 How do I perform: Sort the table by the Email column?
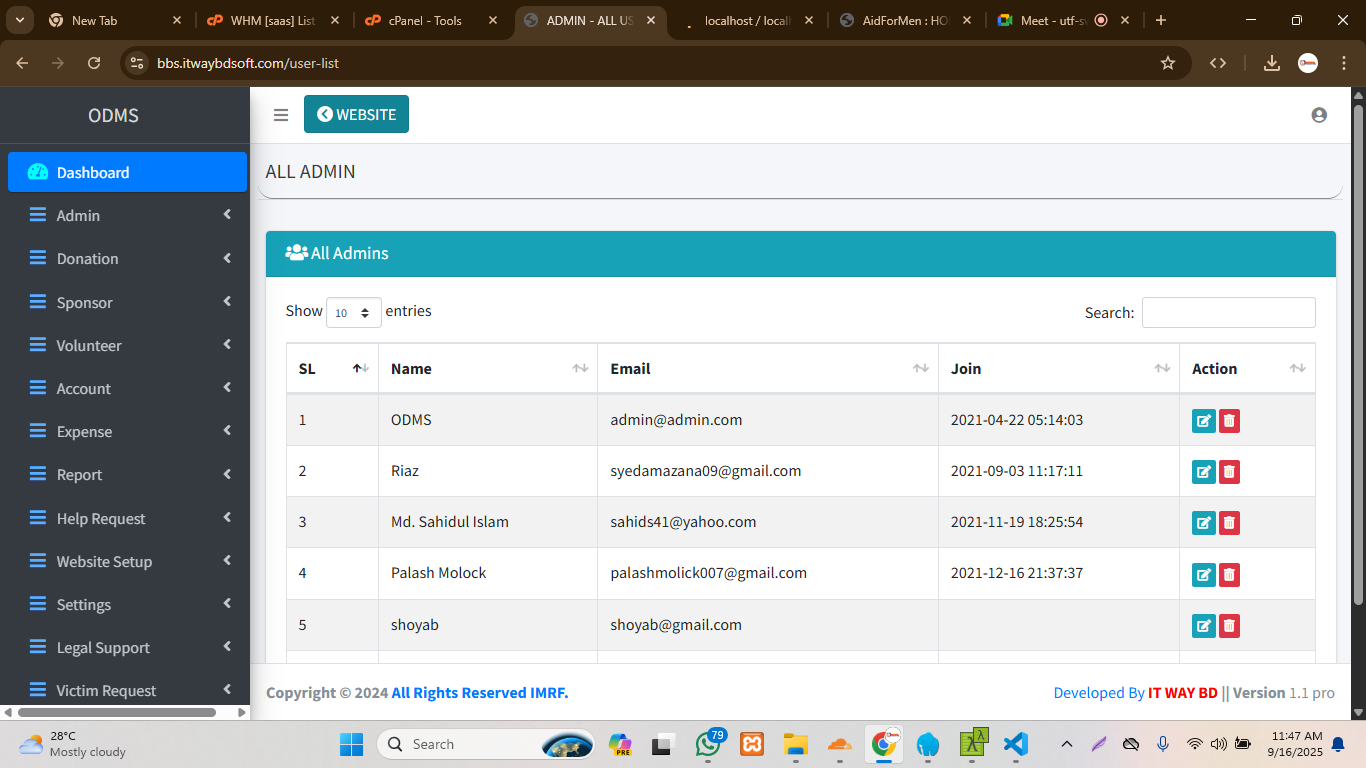[767, 369]
